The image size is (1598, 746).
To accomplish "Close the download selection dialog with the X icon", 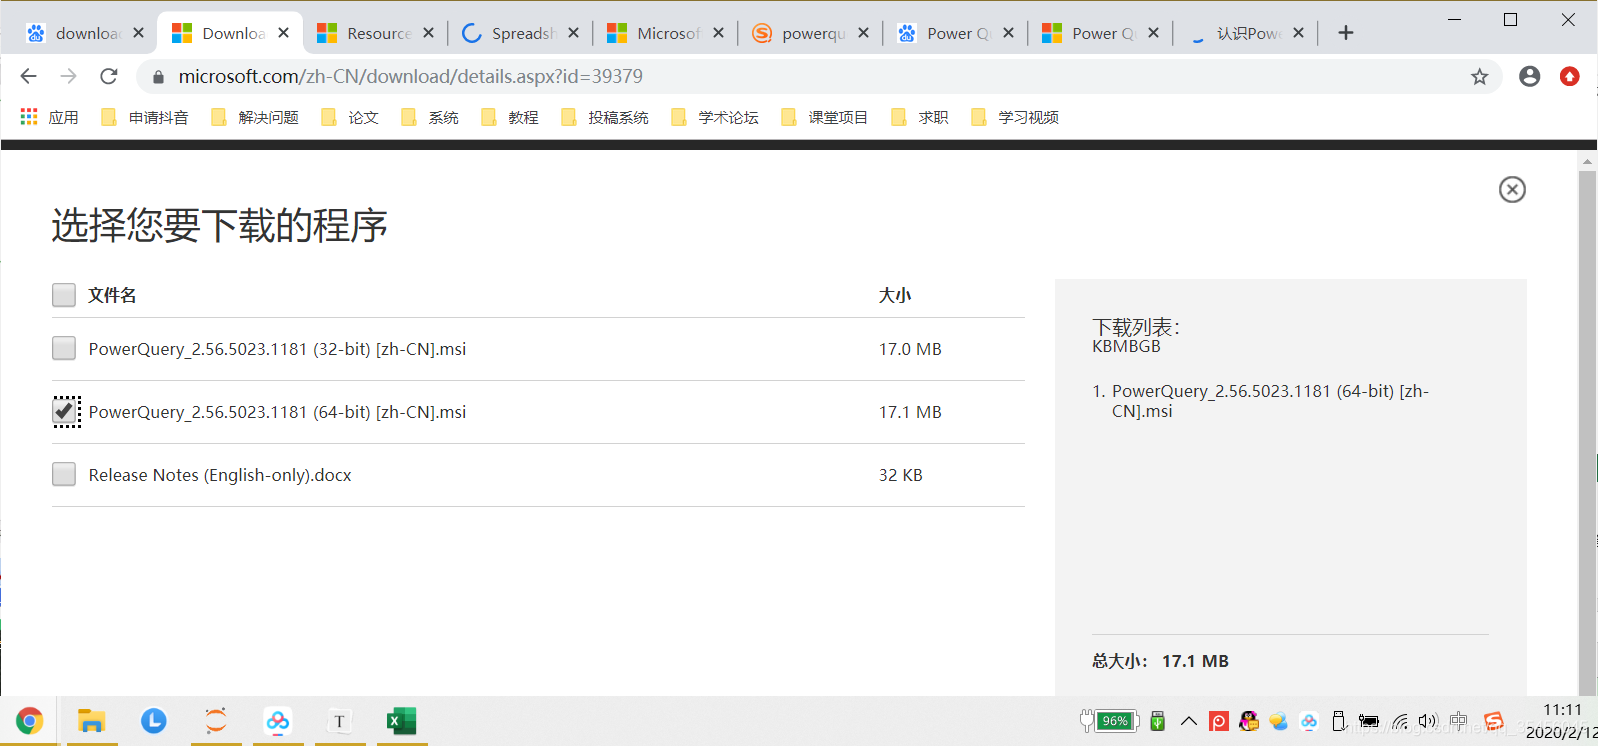I will pos(1512,190).
